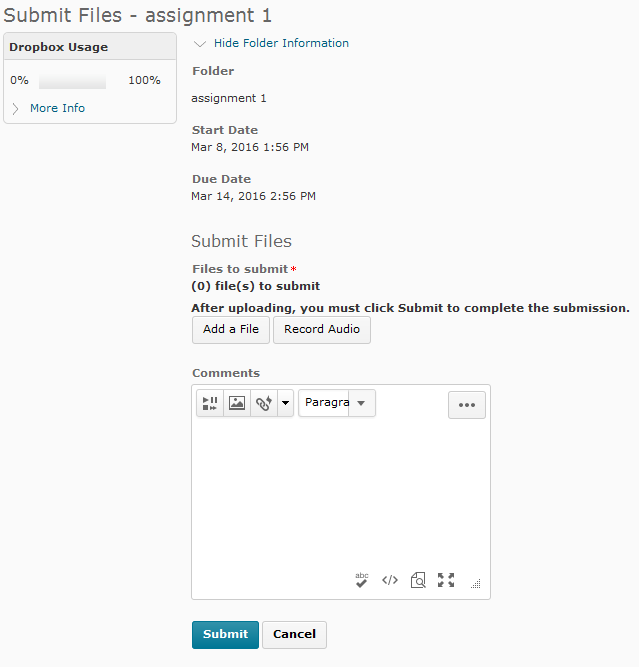This screenshot has width=639, height=667.
Task: Toggle fullscreen editor mode
Action: point(446,580)
